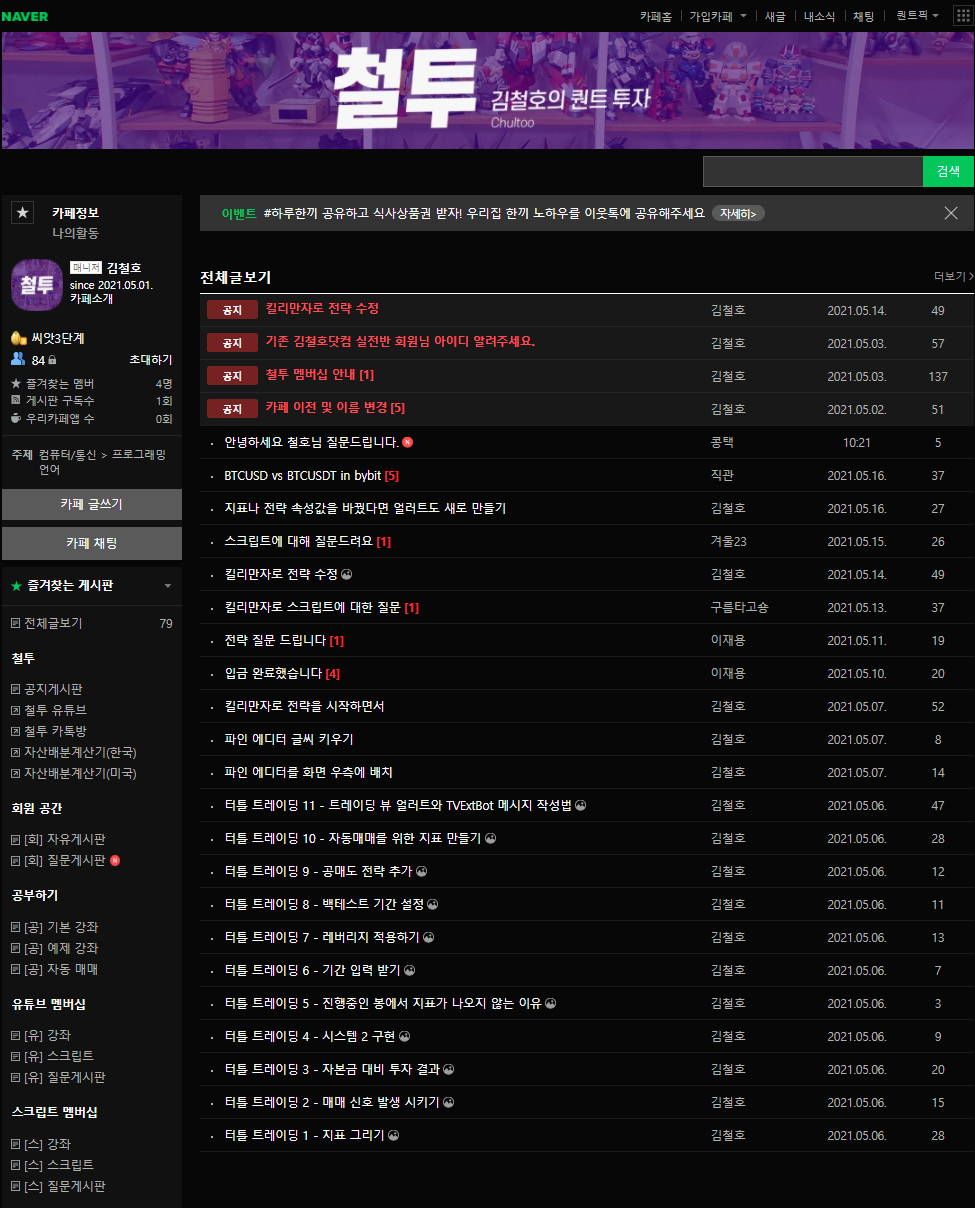Switch to the 나의활동 tab
The width and height of the screenshot is (975, 1208).
coord(76,233)
